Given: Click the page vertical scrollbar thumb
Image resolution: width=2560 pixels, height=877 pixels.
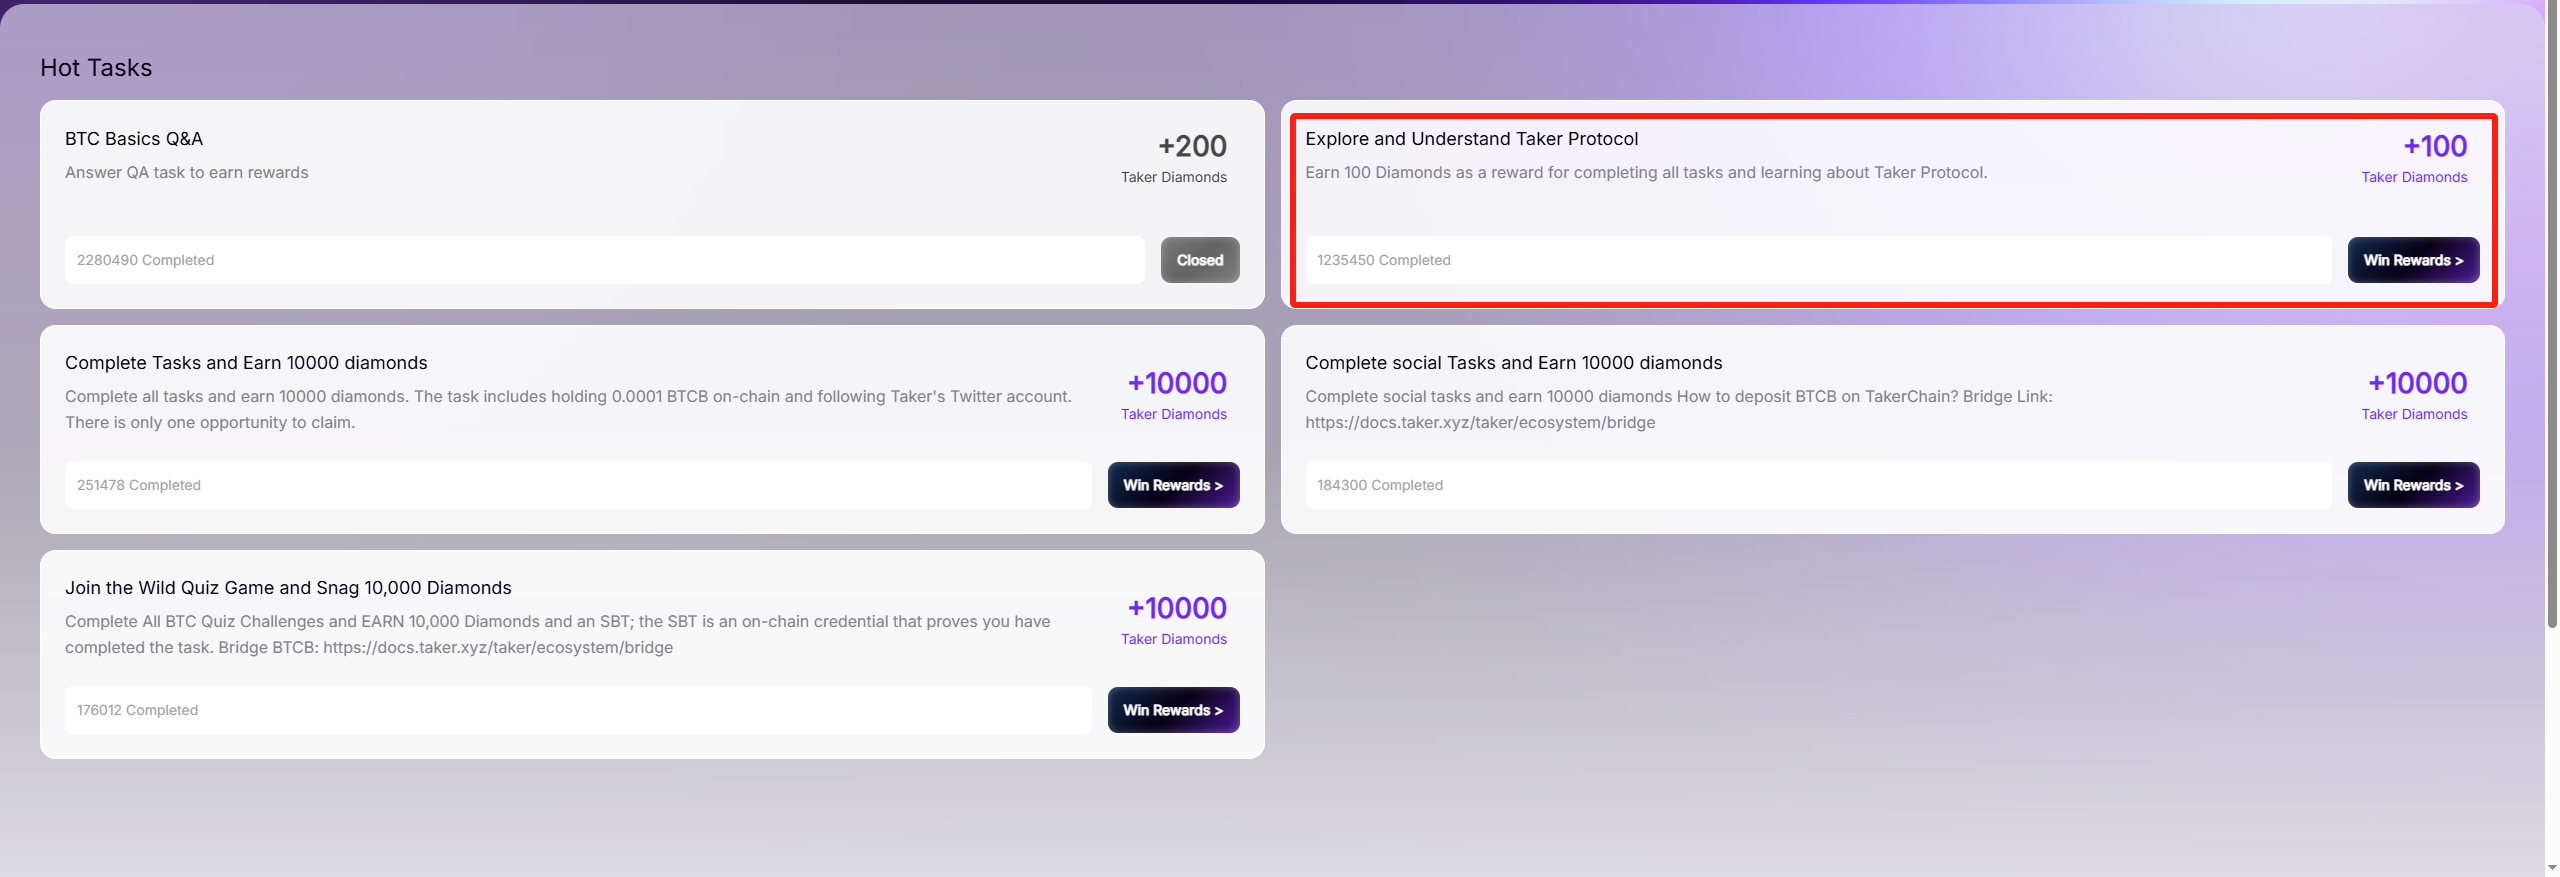Looking at the screenshot, I should 2552,315.
